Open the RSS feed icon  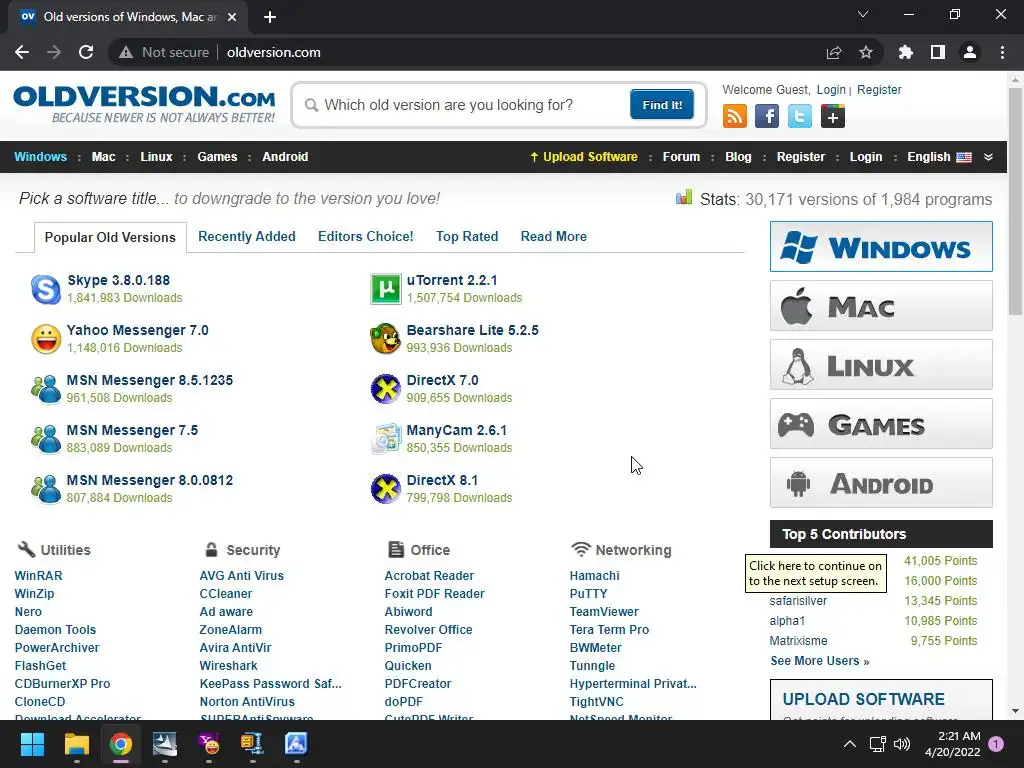click(x=735, y=116)
